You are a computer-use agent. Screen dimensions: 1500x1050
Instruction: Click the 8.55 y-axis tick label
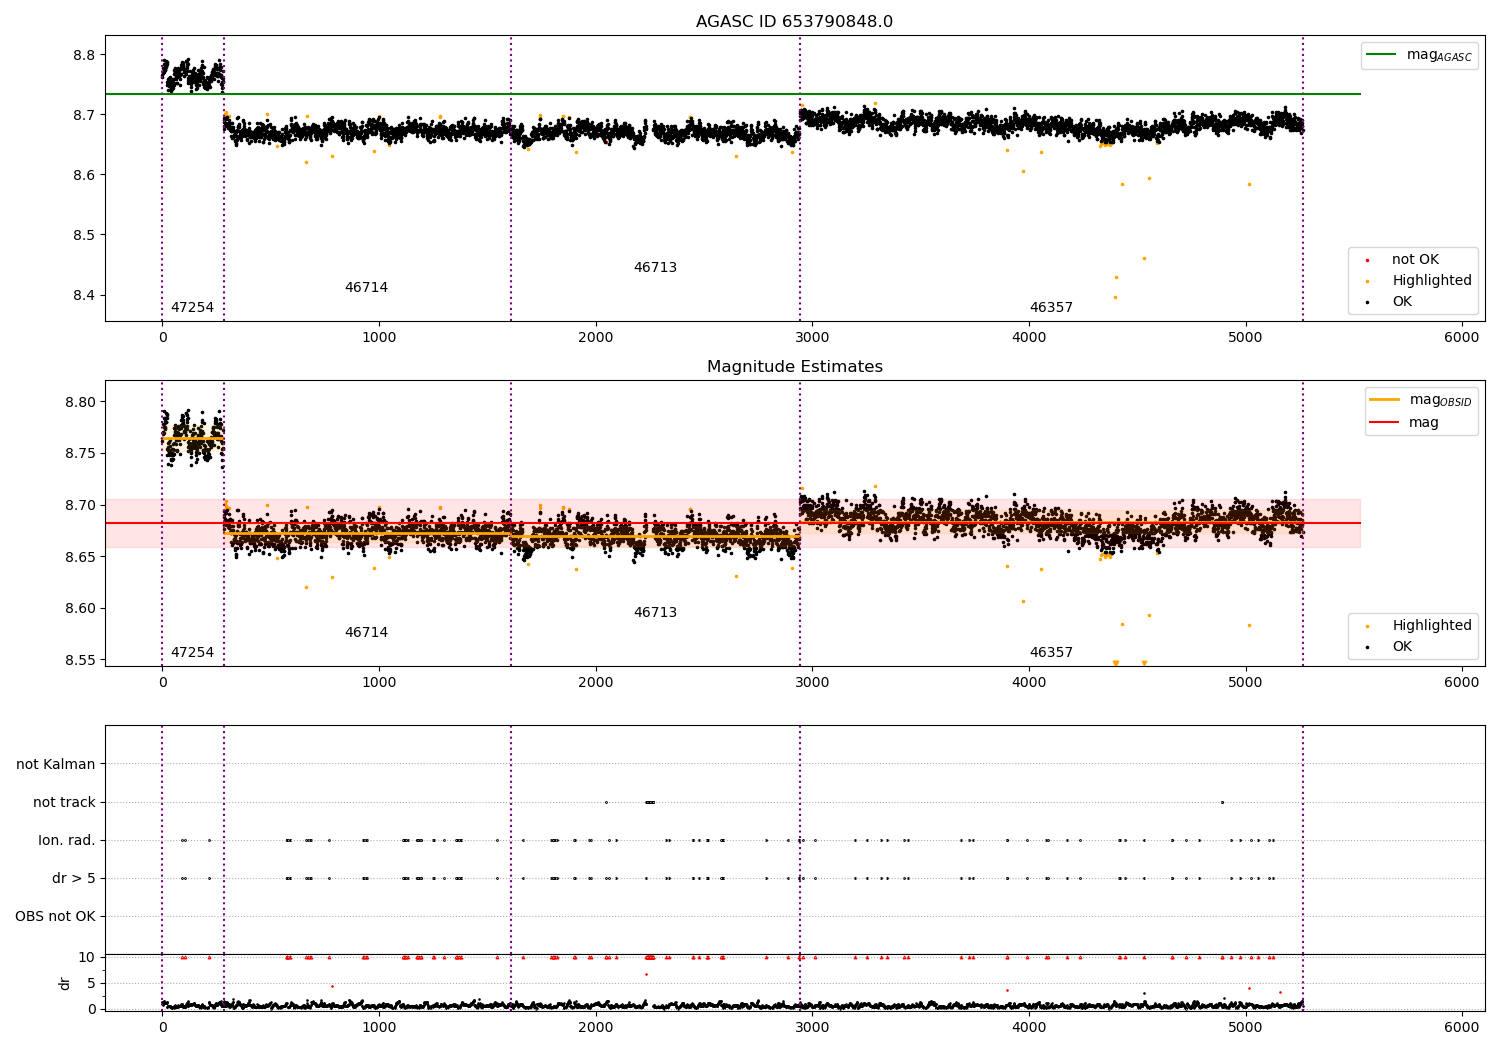(x=81, y=661)
